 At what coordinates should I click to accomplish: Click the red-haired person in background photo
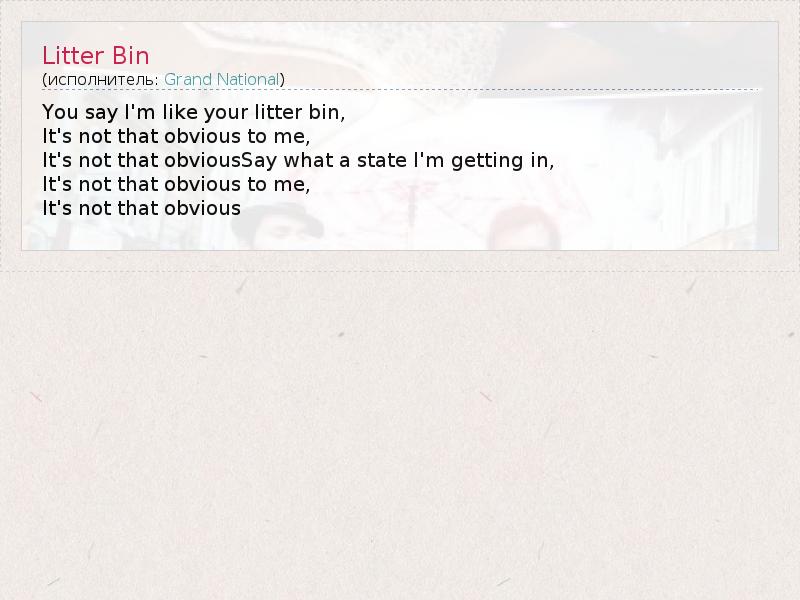tap(523, 229)
